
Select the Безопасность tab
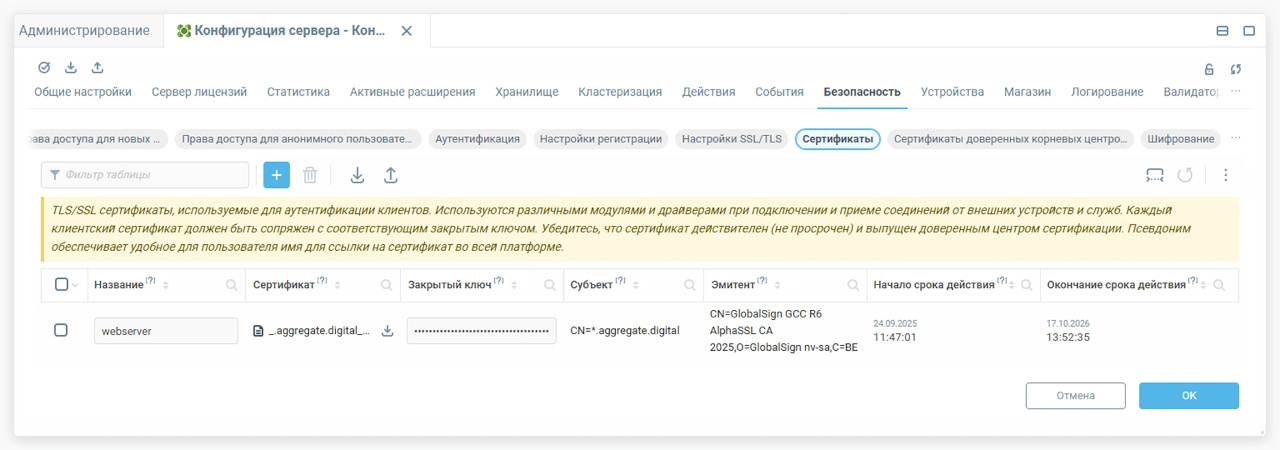point(862,91)
